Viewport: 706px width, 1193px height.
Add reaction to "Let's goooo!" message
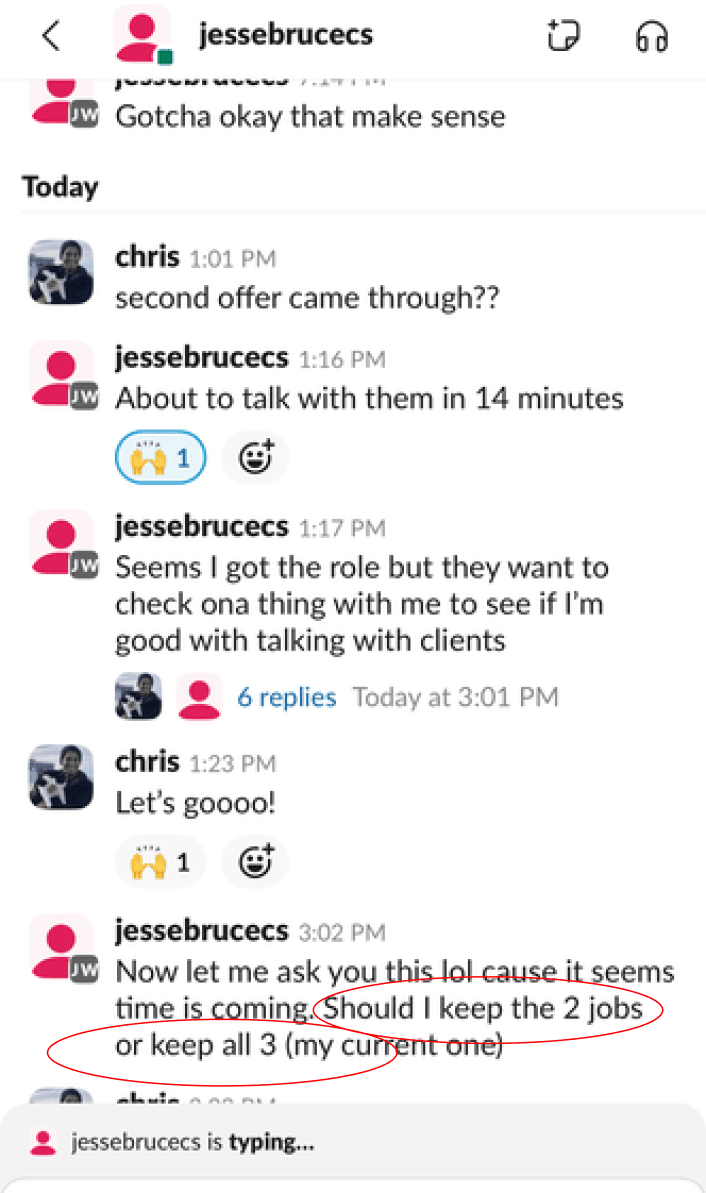(256, 861)
